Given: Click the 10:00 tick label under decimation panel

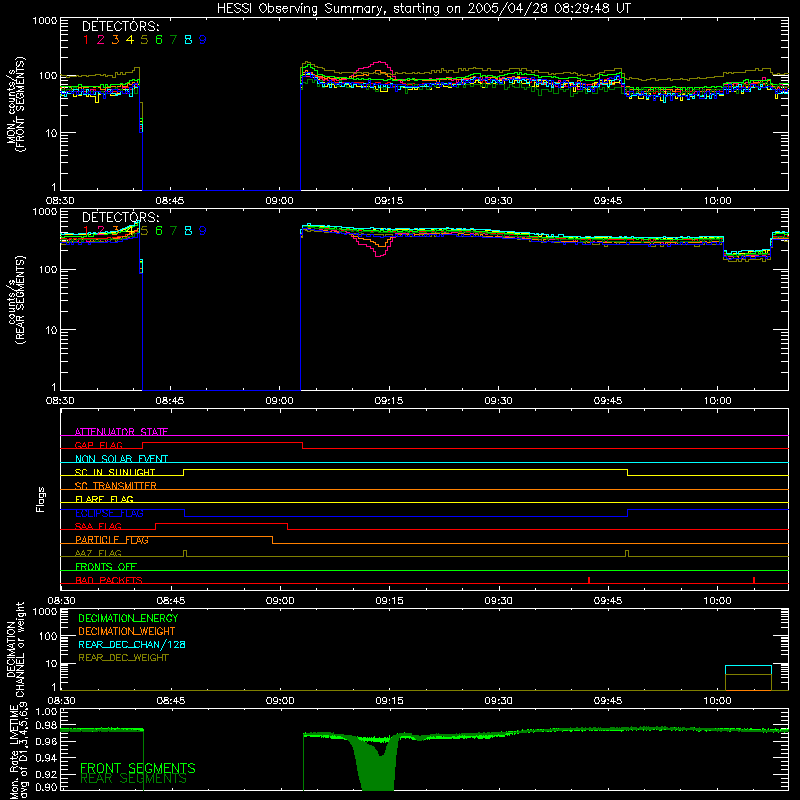Looking at the screenshot, I should 717,701.
